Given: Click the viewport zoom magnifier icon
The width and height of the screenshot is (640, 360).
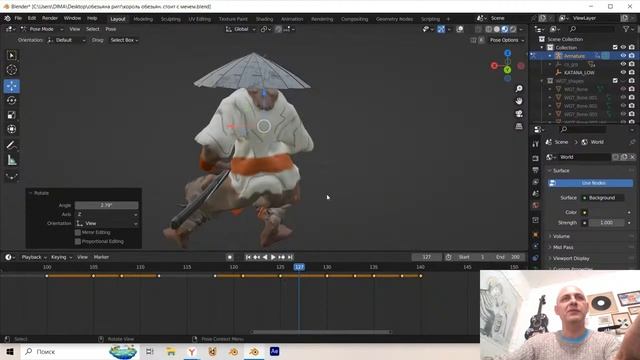Looking at the screenshot, I should (519, 89).
